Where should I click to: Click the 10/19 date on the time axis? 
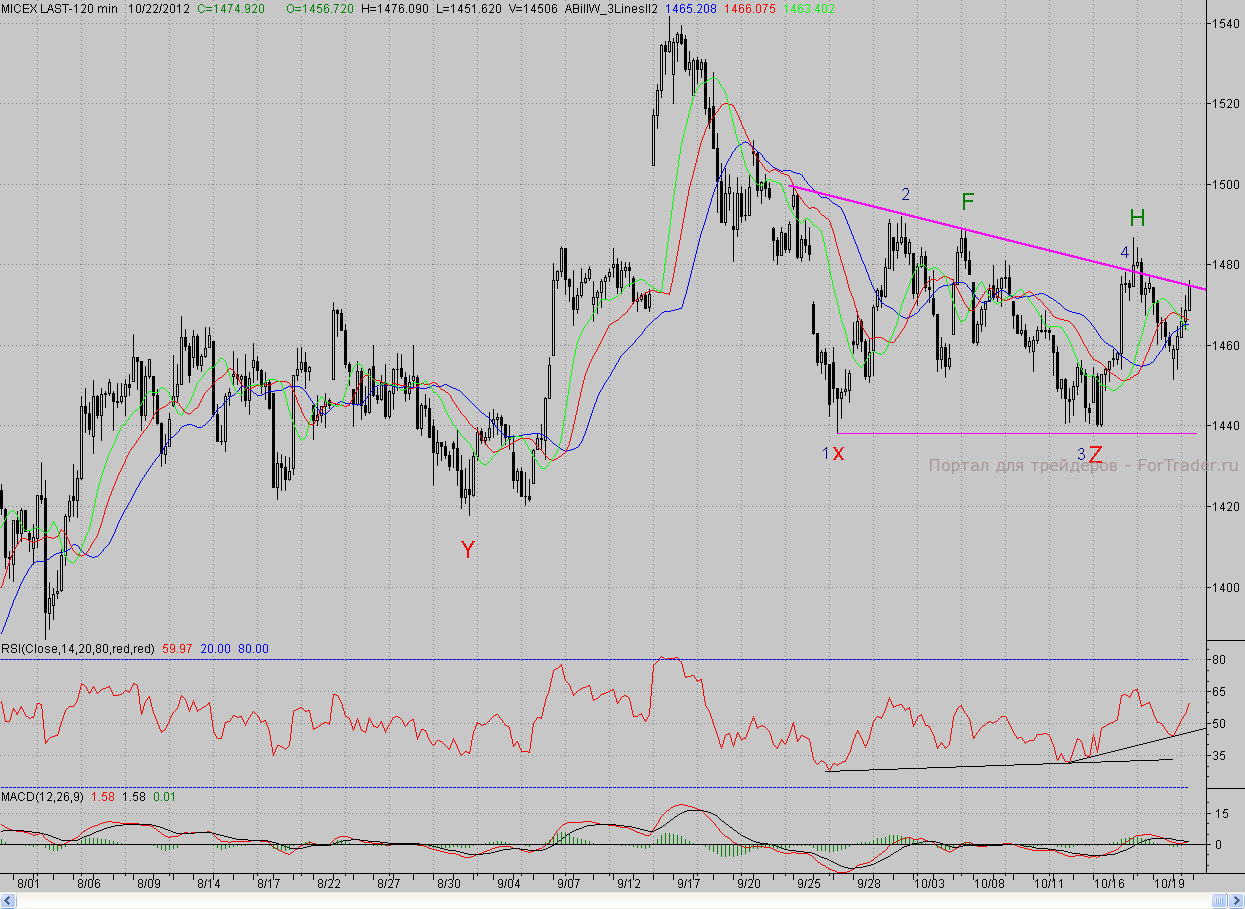point(1170,884)
